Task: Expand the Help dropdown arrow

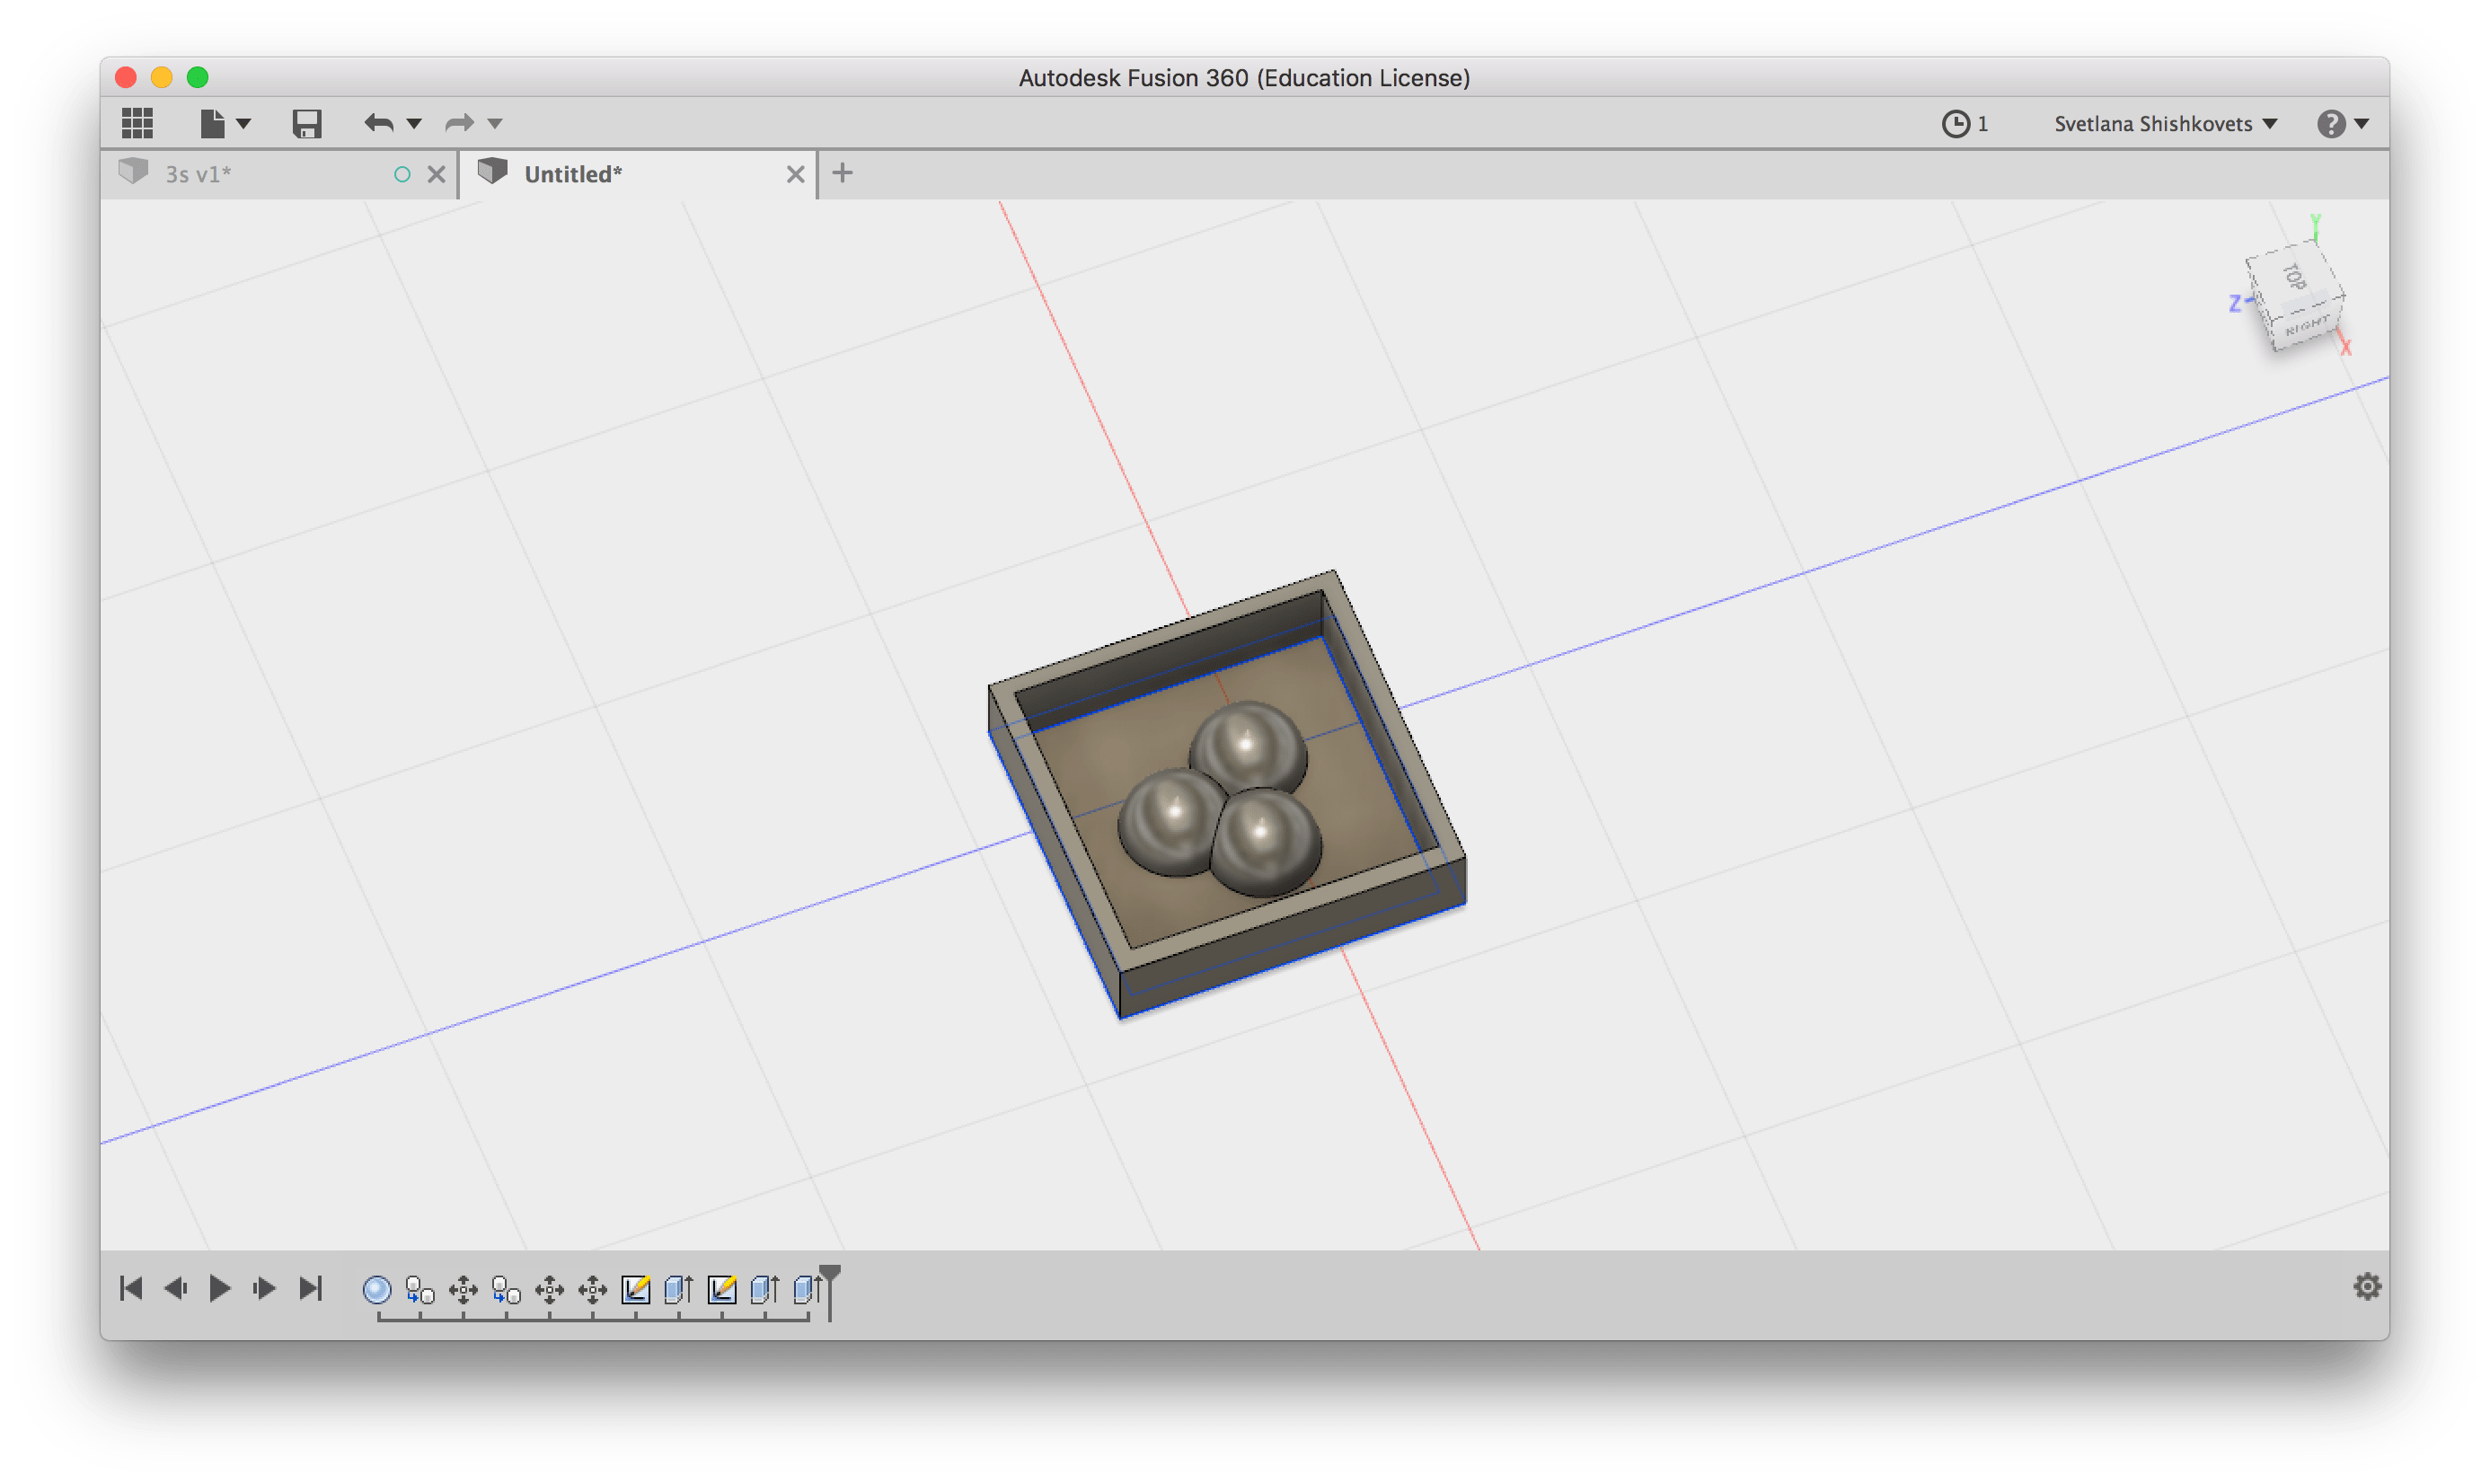Action: click(x=2362, y=124)
